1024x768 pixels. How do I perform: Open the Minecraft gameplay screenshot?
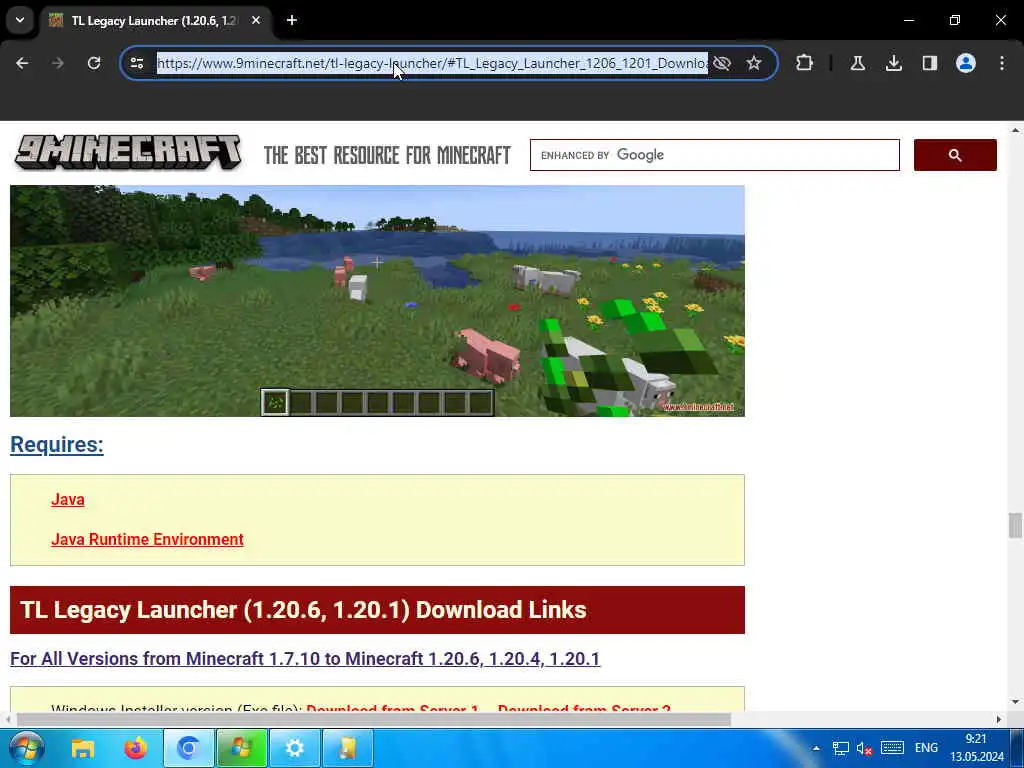click(x=377, y=300)
